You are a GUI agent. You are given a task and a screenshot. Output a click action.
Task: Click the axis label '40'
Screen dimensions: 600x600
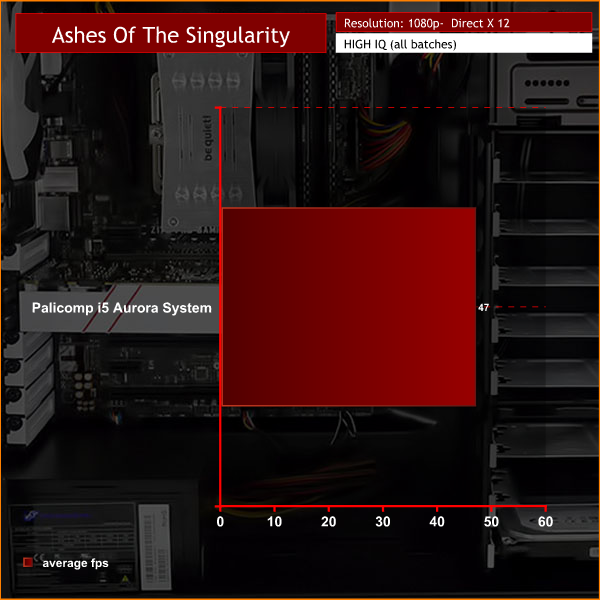437,522
